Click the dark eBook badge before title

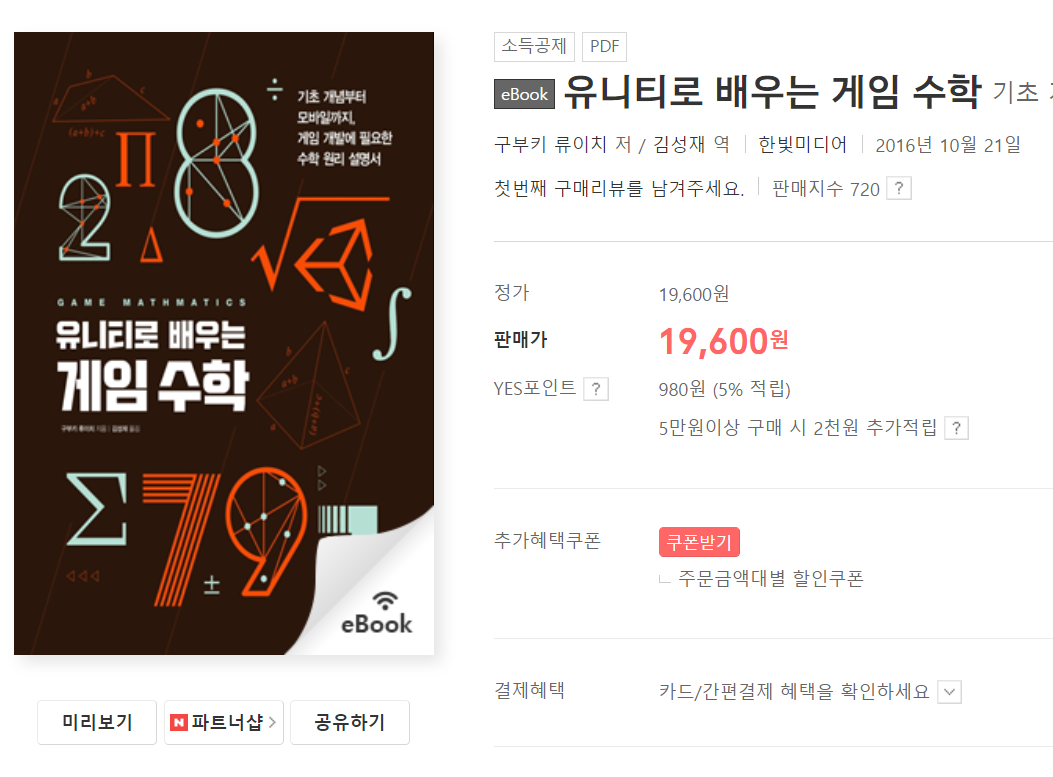coord(524,94)
